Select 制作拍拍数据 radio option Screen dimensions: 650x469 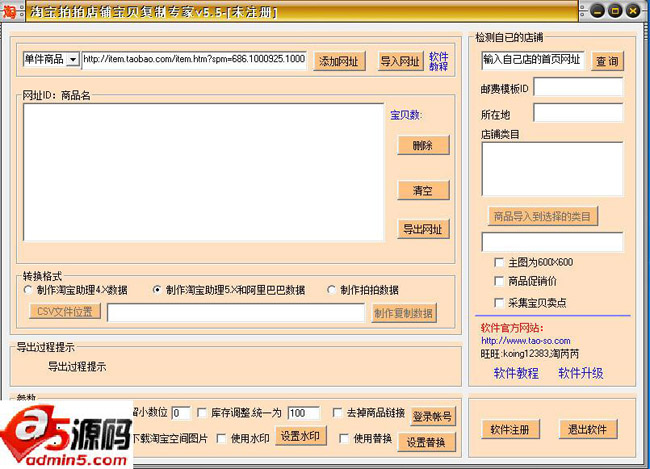click(331, 290)
